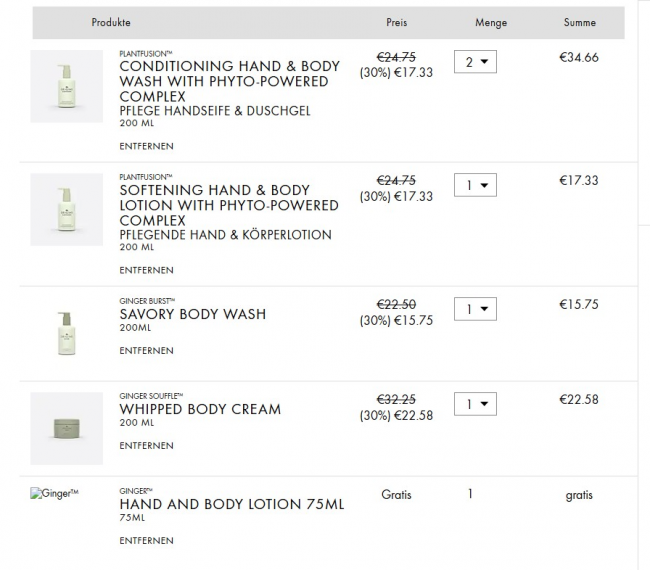Click Entfernen under Softening Hand & Body Lotion
The image size is (650, 570).
point(146,270)
